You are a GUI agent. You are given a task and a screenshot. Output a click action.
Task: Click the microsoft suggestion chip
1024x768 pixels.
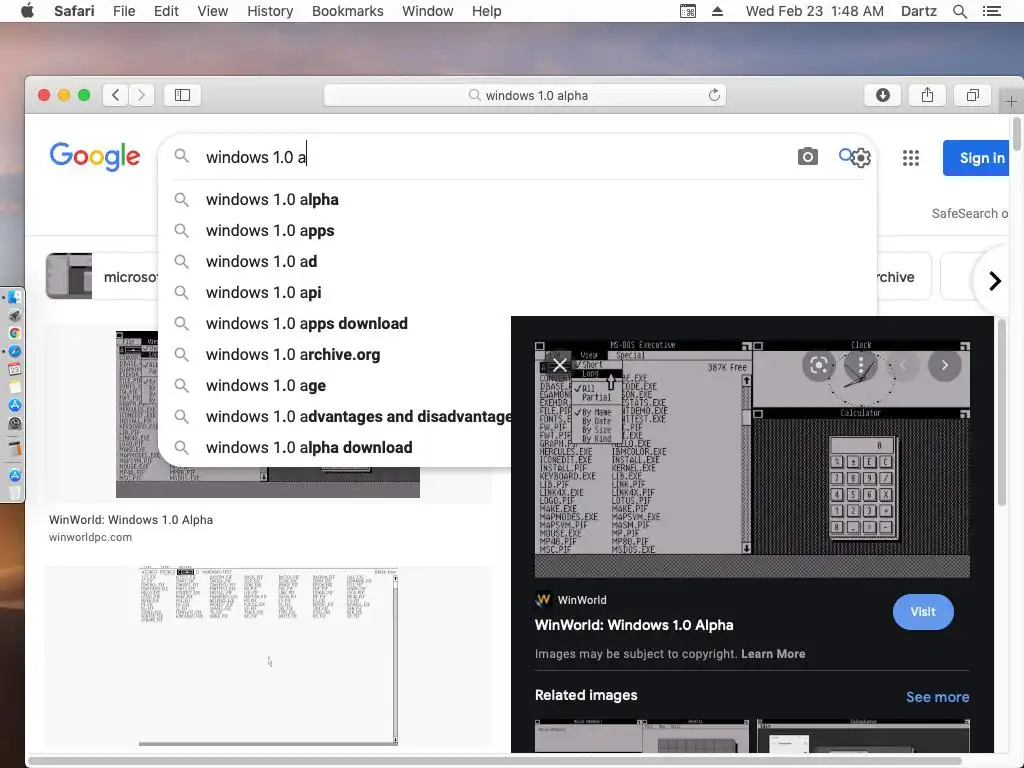pyautogui.click(x=102, y=276)
